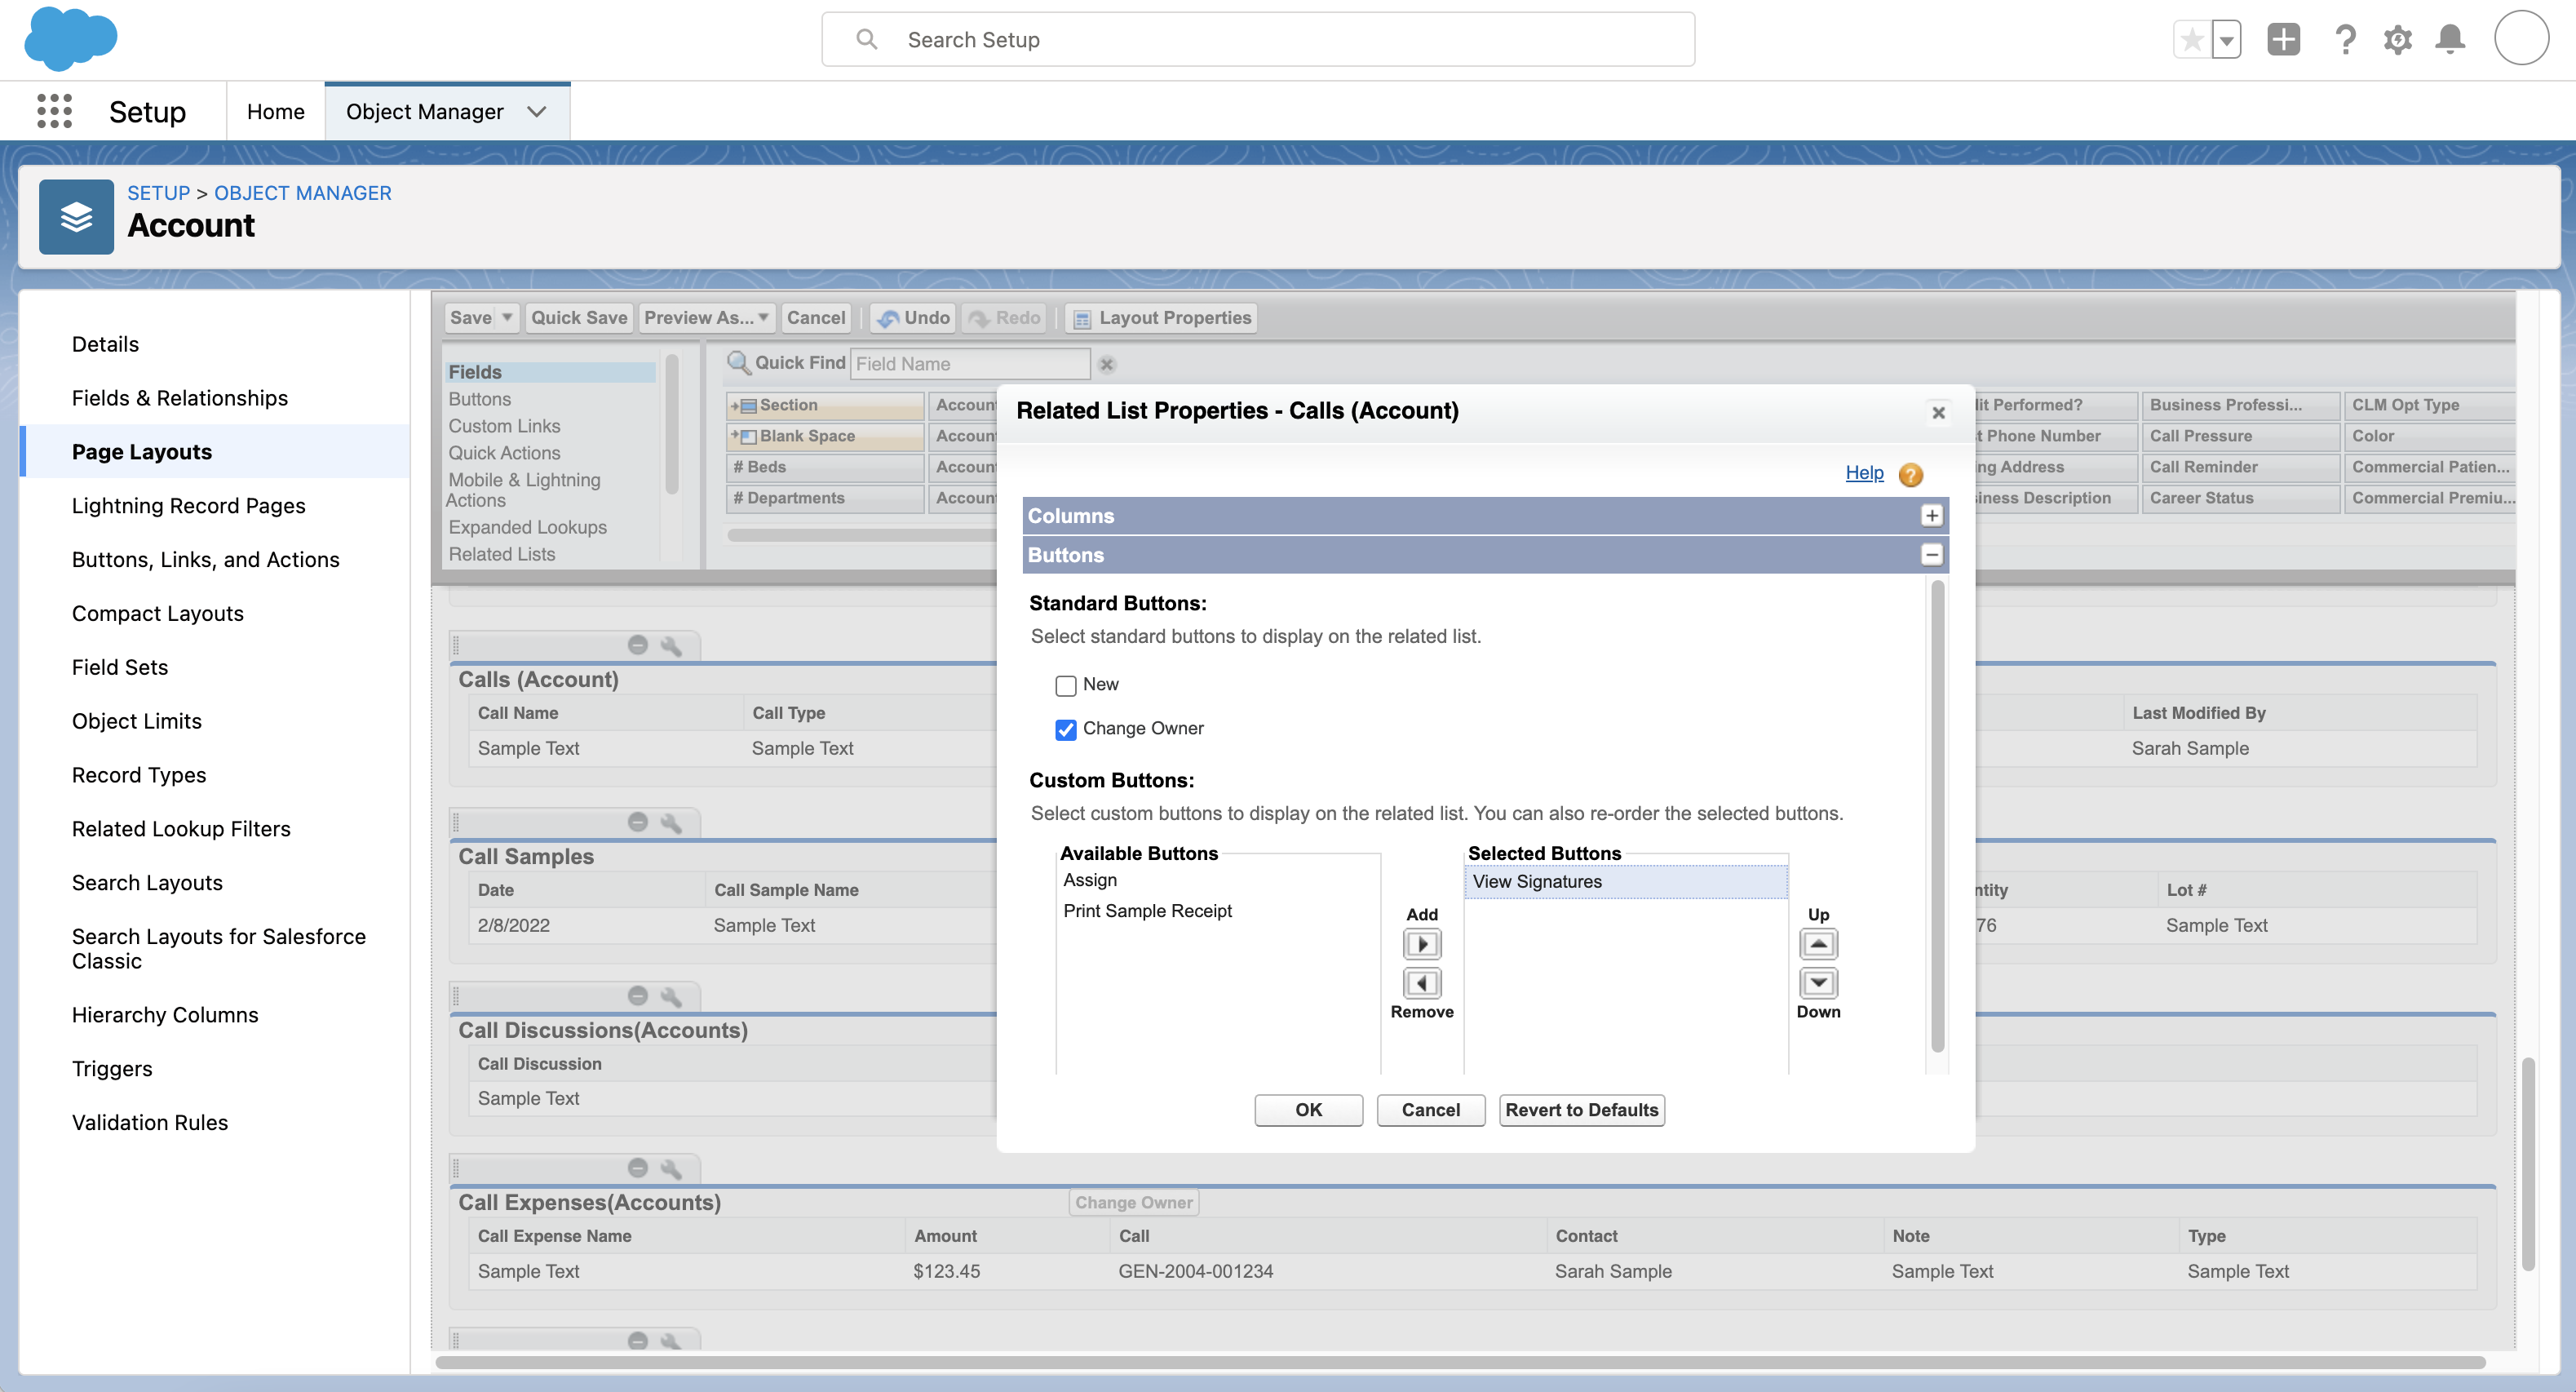Collapse the Buttons section
Screen dimensions: 2576x1392
point(1931,555)
